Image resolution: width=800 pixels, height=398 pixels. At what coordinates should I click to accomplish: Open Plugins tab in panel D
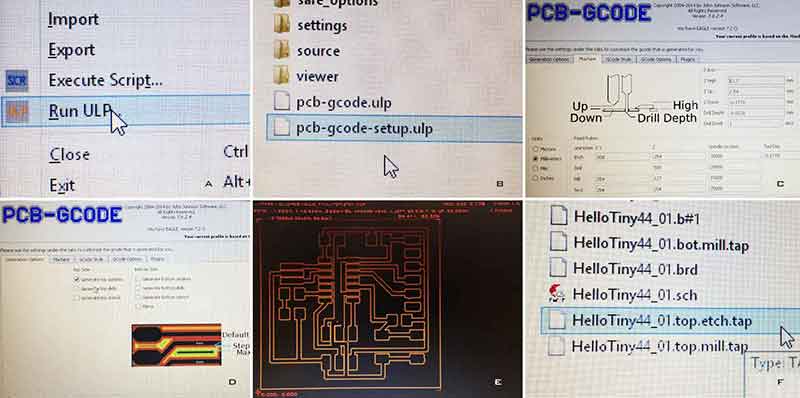pyautogui.click(x=157, y=259)
